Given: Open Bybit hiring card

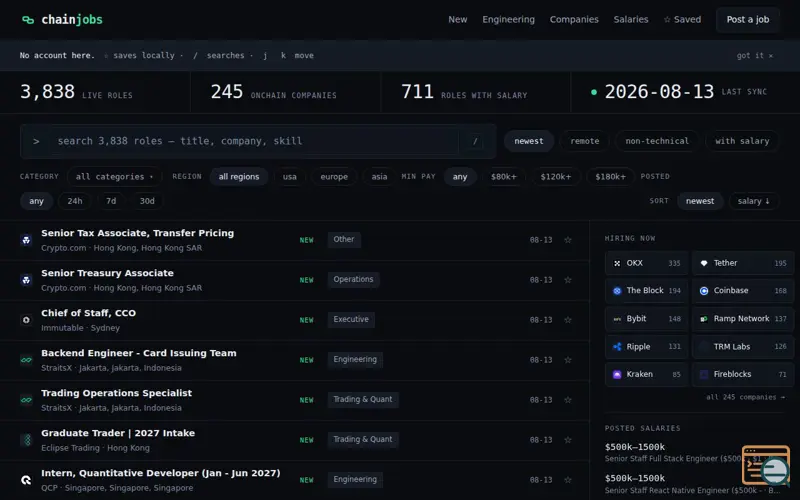Looking at the screenshot, I should [646, 319].
